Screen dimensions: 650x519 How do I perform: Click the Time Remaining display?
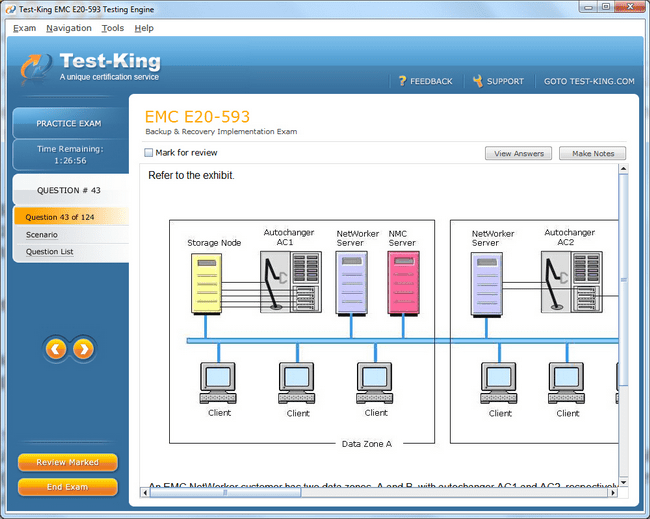(70, 155)
